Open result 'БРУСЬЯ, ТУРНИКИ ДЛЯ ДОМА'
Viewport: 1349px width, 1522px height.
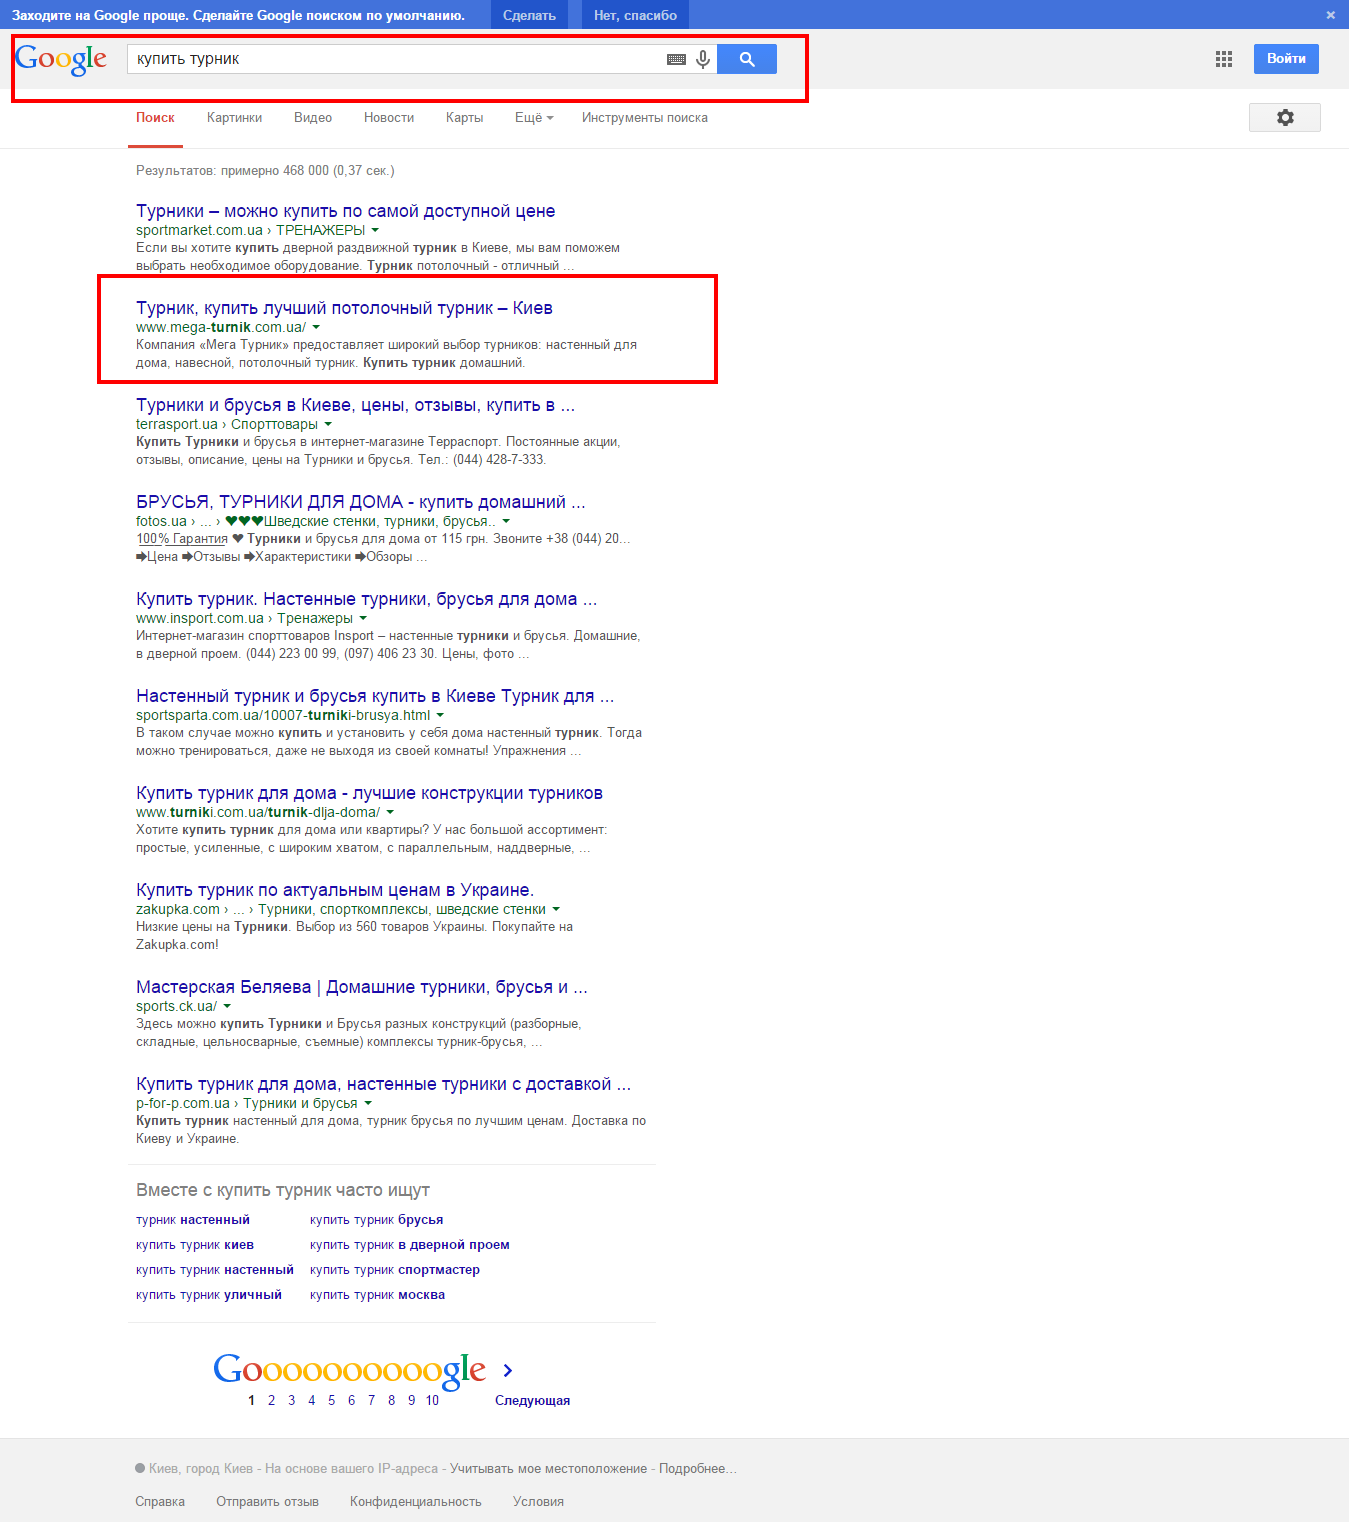pyautogui.click(x=361, y=502)
